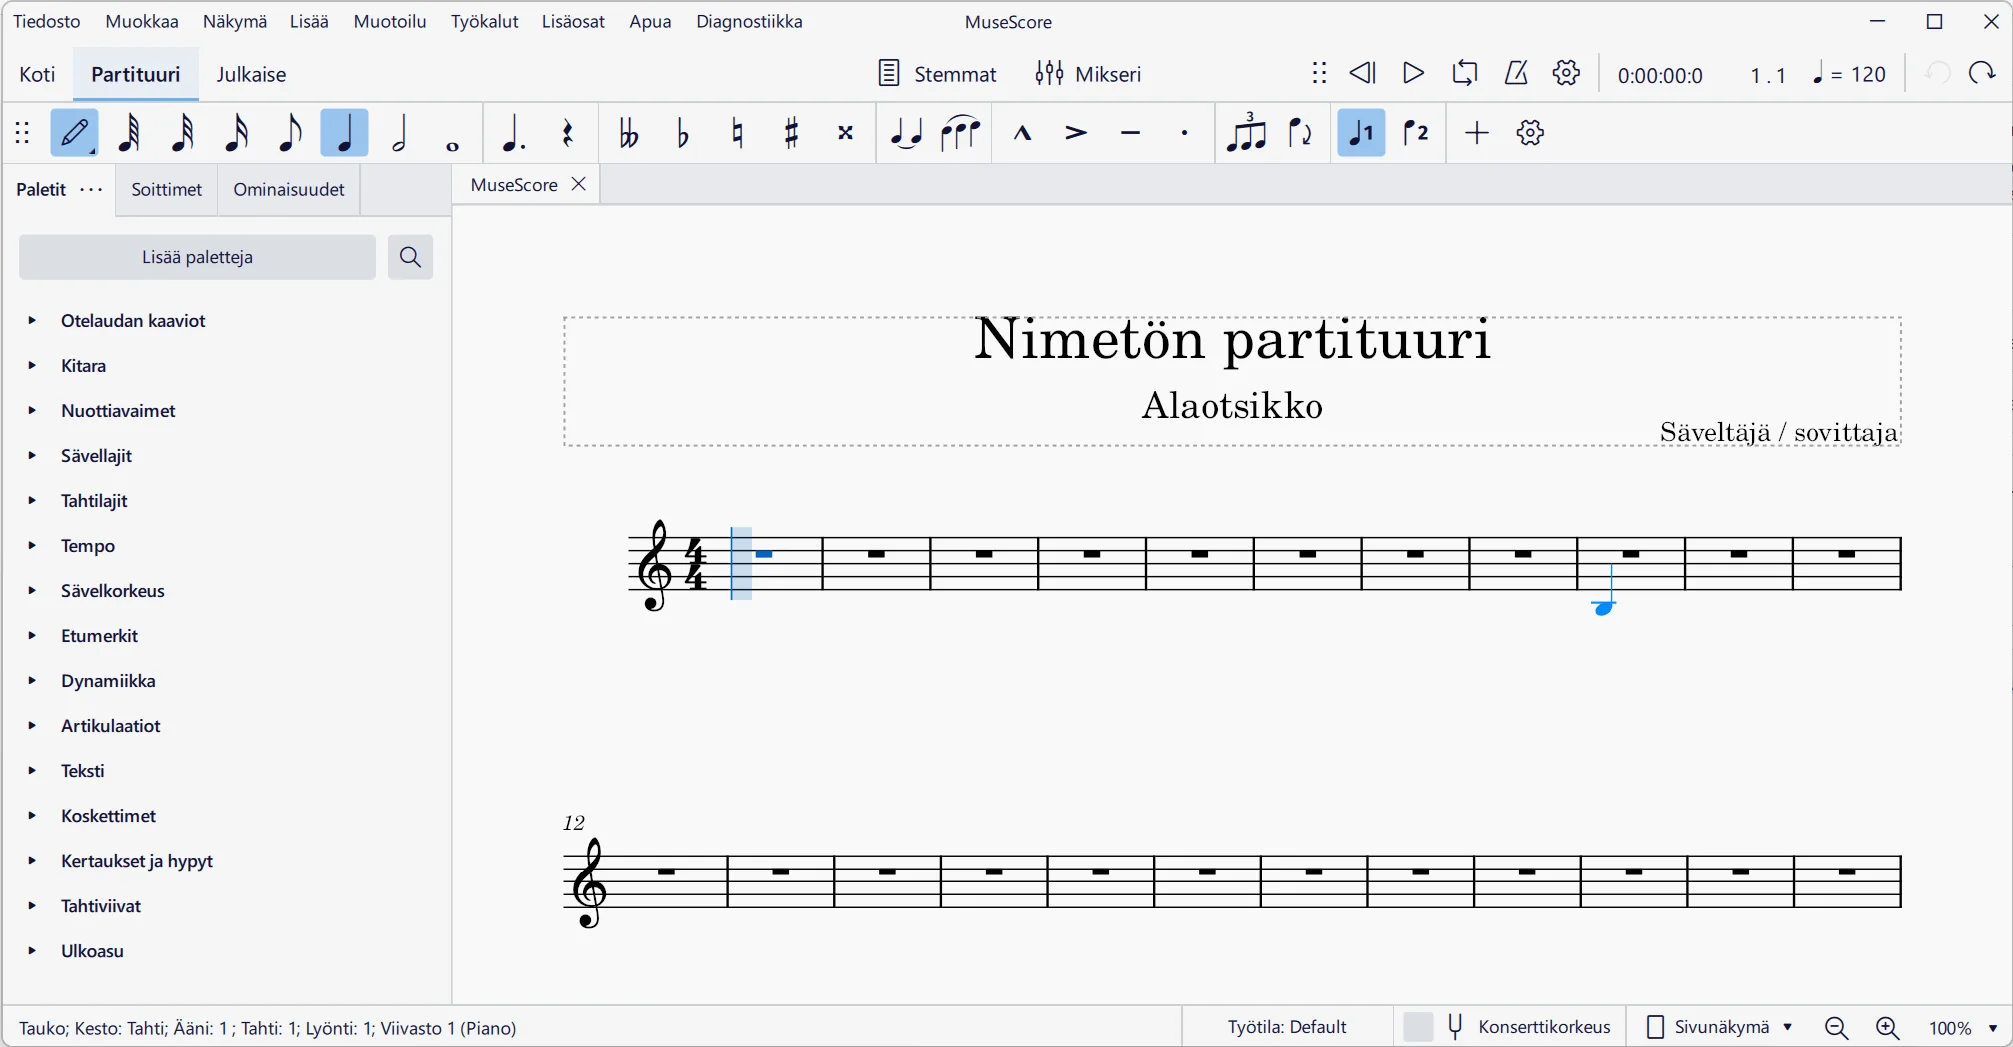
Task: Switch to voice 2
Action: (x=1416, y=133)
